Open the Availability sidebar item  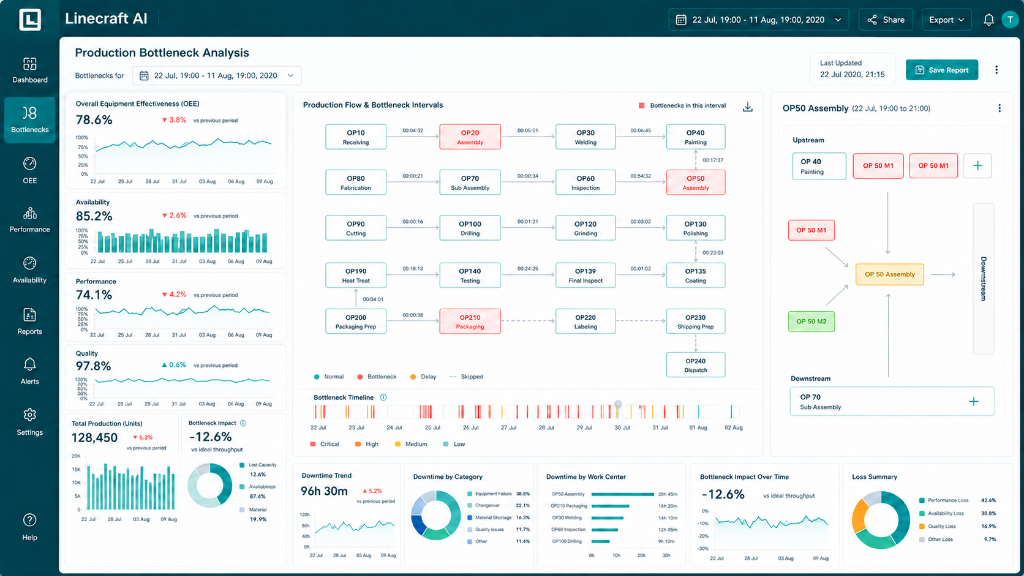(29, 270)
